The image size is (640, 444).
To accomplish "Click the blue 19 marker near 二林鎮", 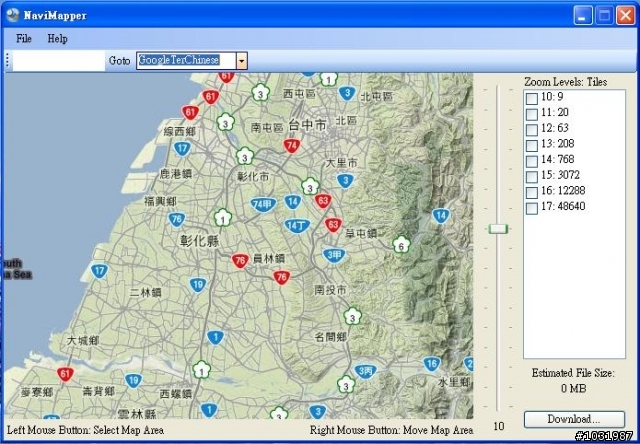I will 198,285.
